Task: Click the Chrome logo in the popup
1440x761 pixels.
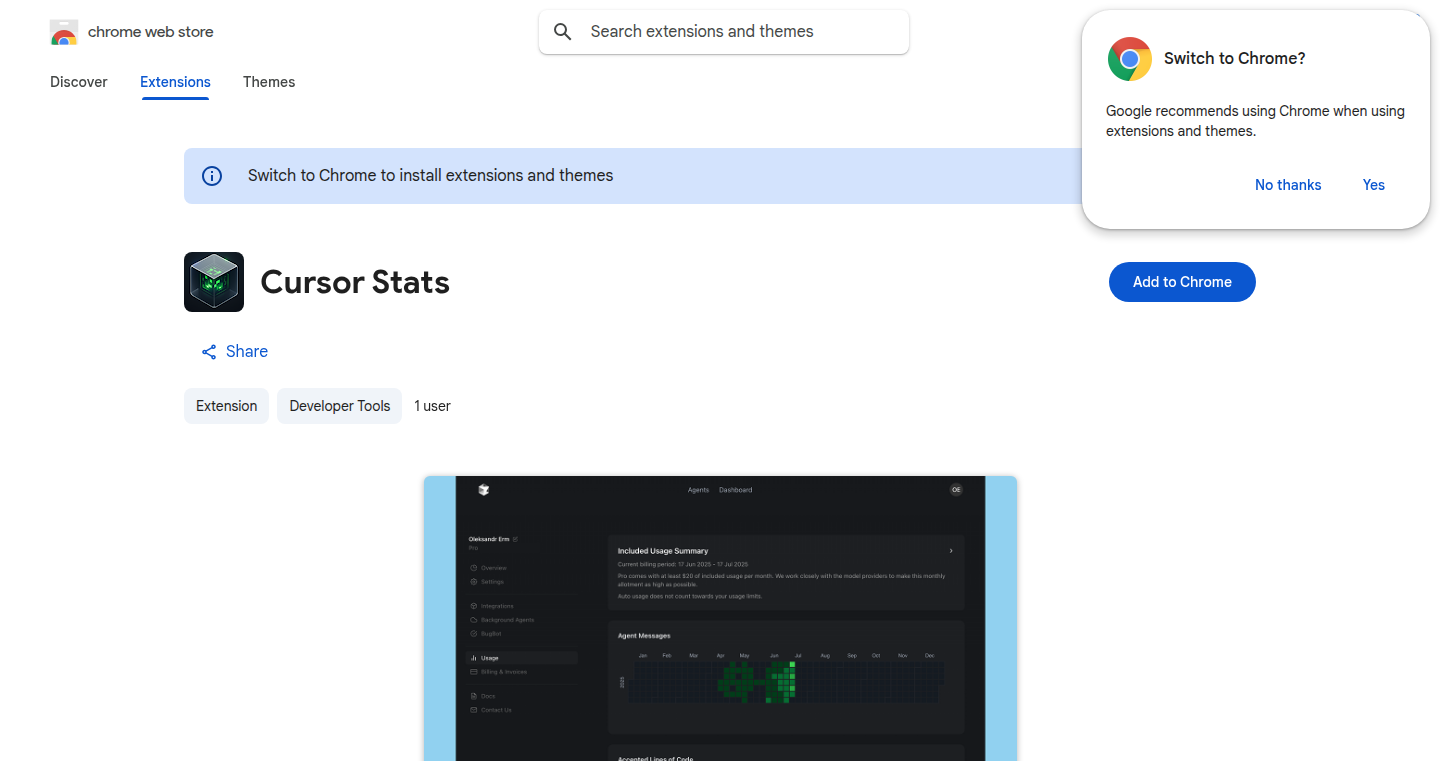Action: (x=1130, y=59)
